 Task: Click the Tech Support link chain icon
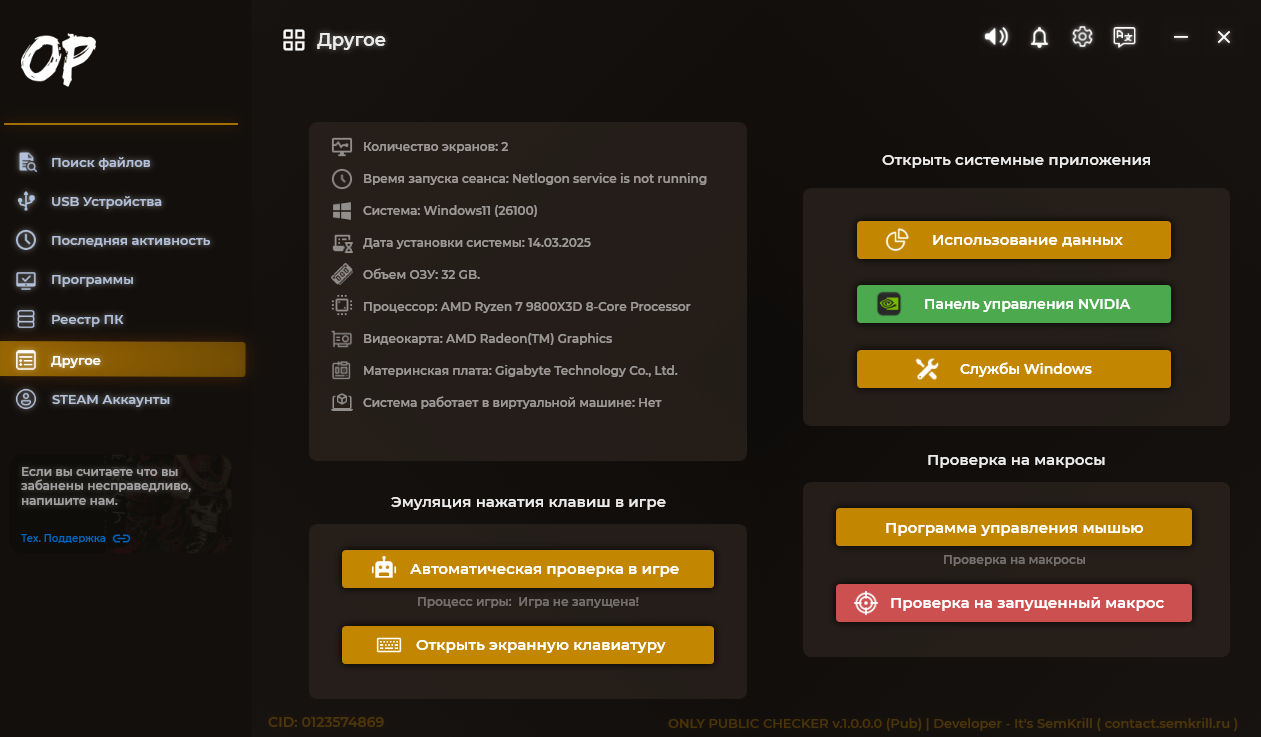(122, 538)
